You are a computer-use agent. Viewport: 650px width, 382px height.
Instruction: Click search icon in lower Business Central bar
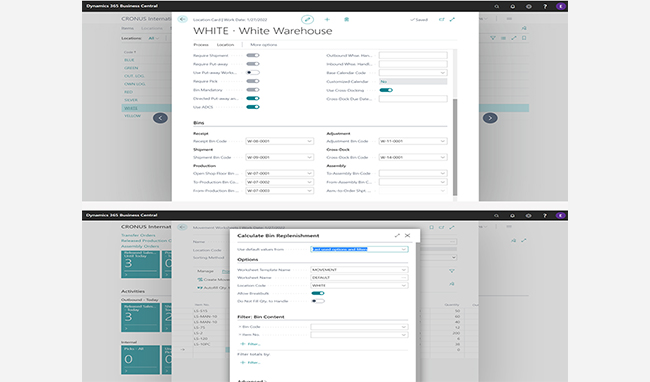pos(496,215)
